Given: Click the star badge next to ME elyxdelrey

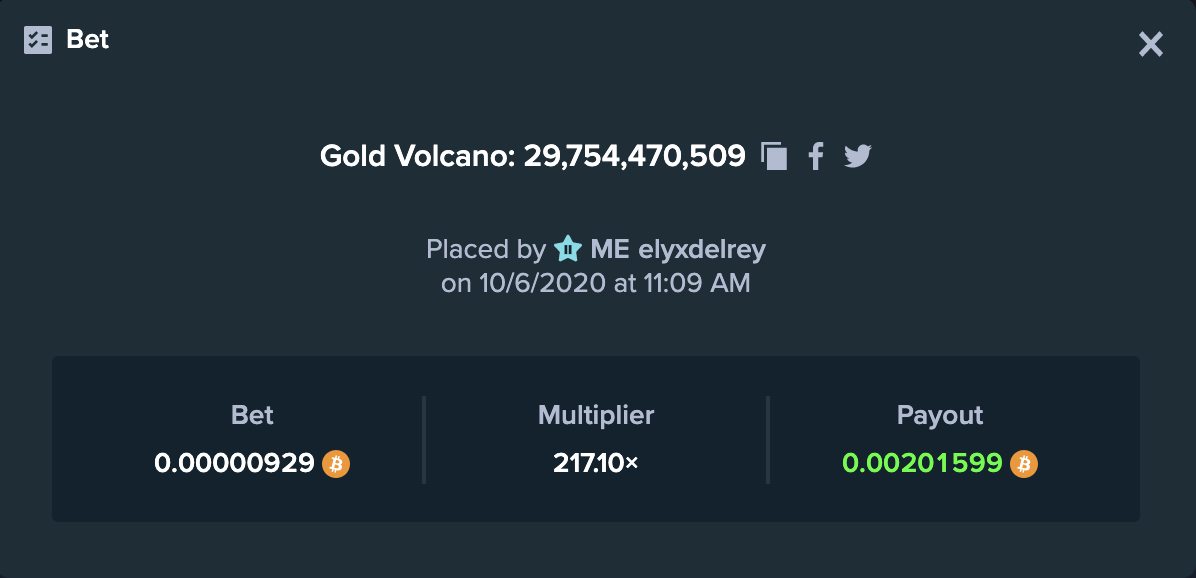Looking at the screenshot, I should click(567, 249).
